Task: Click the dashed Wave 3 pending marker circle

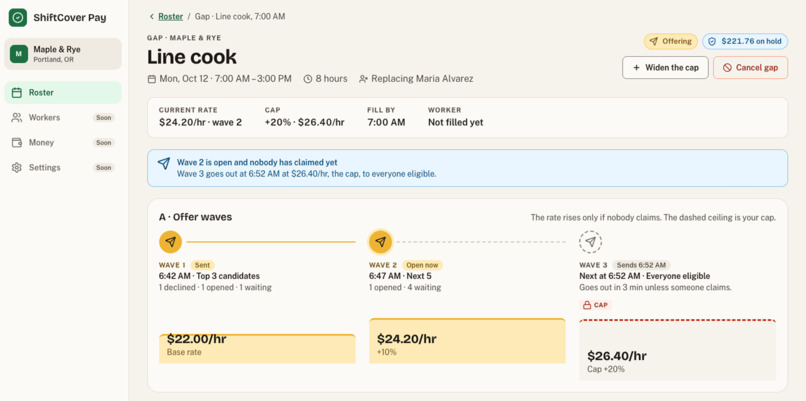Action: tap(591, 242)
